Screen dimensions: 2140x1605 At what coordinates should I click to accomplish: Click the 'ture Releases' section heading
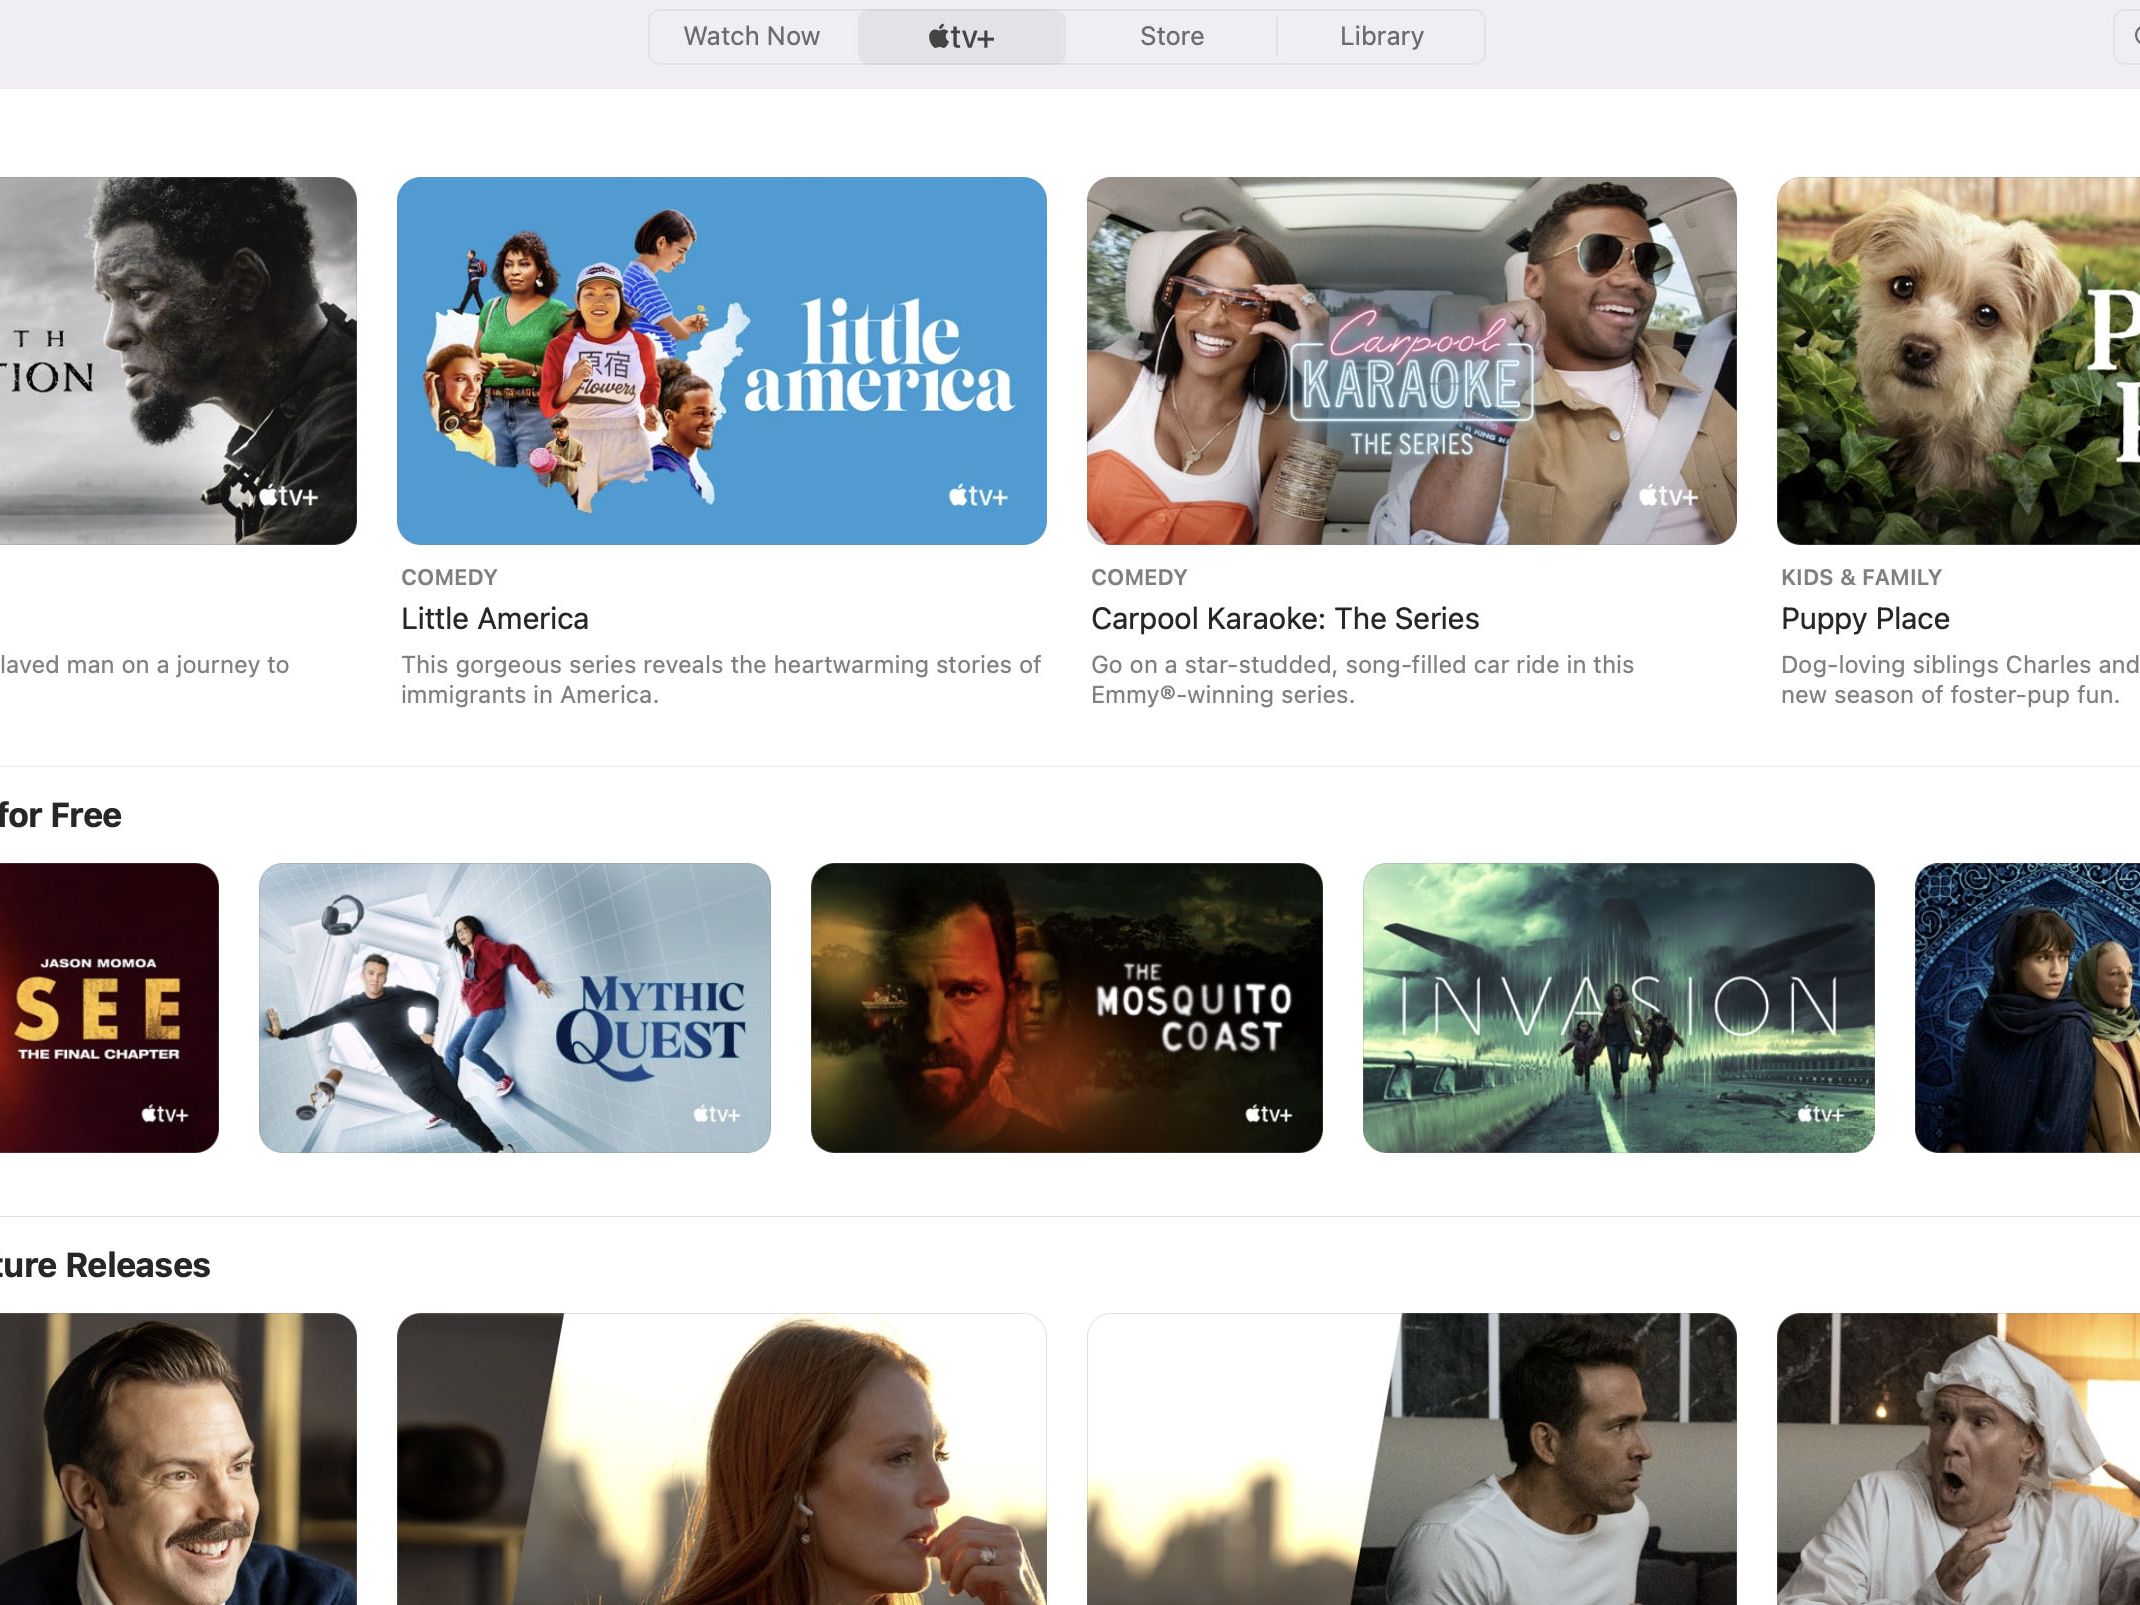click(105, 1265)
